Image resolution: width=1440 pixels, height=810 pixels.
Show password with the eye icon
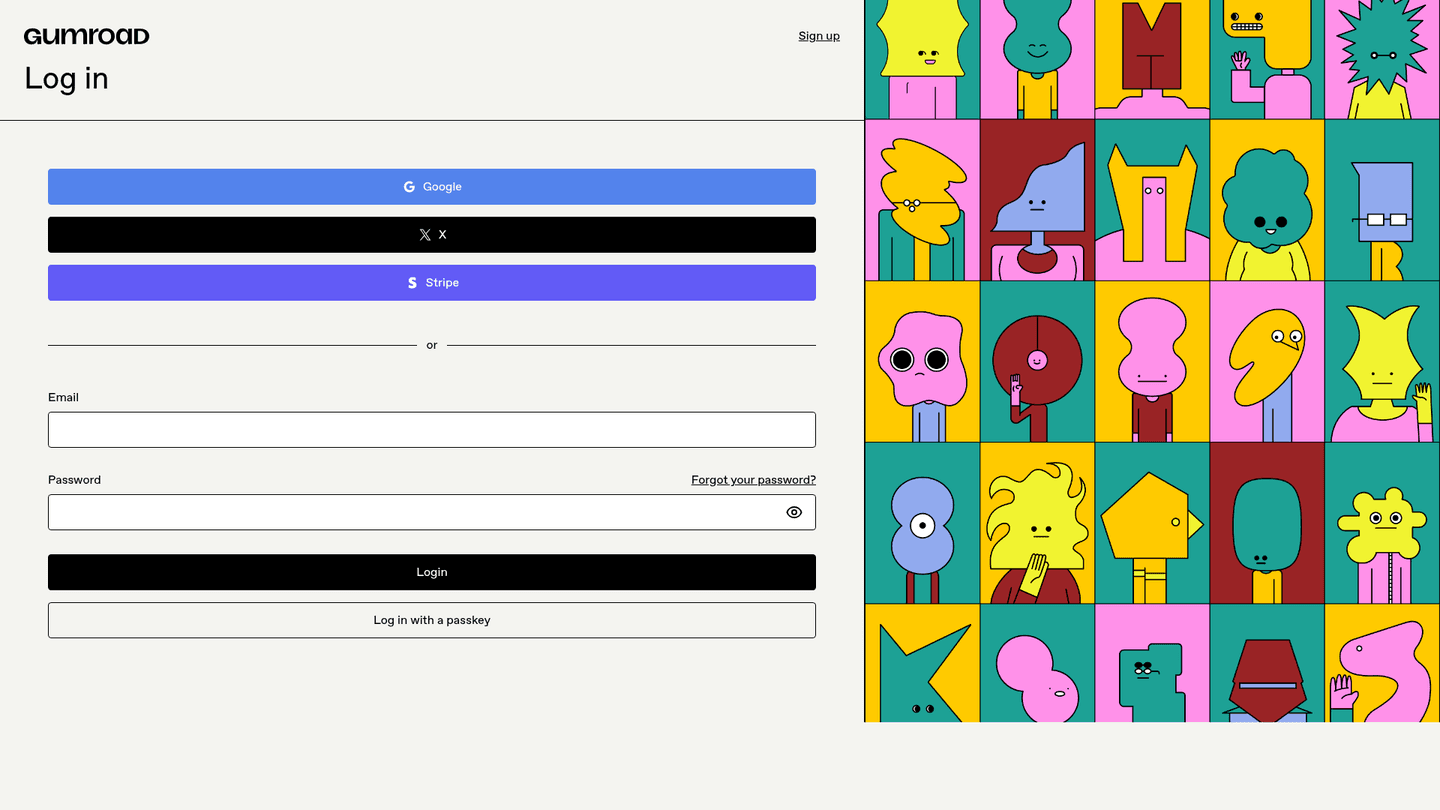(x=794, y=512)
